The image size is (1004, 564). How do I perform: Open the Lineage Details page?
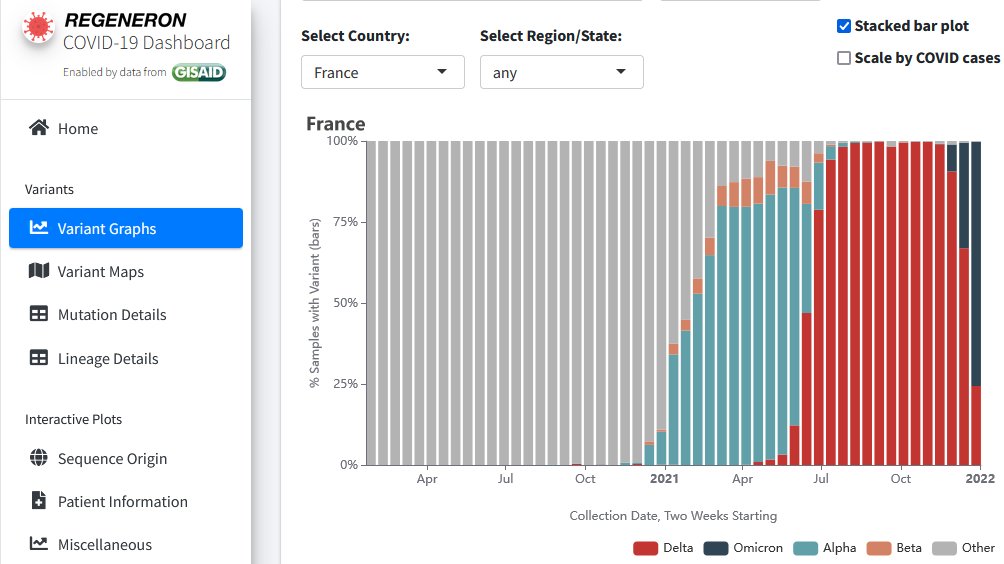pos(108,358)
